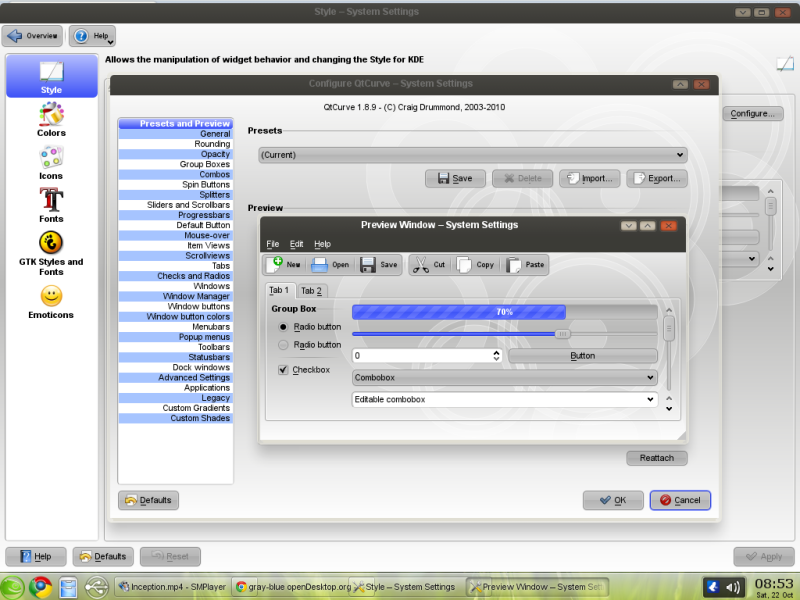Image resolution: width=800 pixels, height=600 pixels.
Task: Click Defaults button in Style window bottom
Action: pos(103,557)
